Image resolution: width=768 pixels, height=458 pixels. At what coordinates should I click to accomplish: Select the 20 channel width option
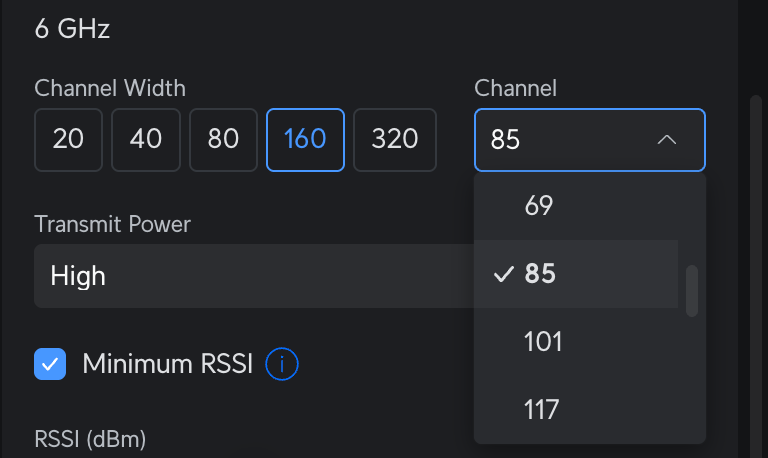coord(68,139)
